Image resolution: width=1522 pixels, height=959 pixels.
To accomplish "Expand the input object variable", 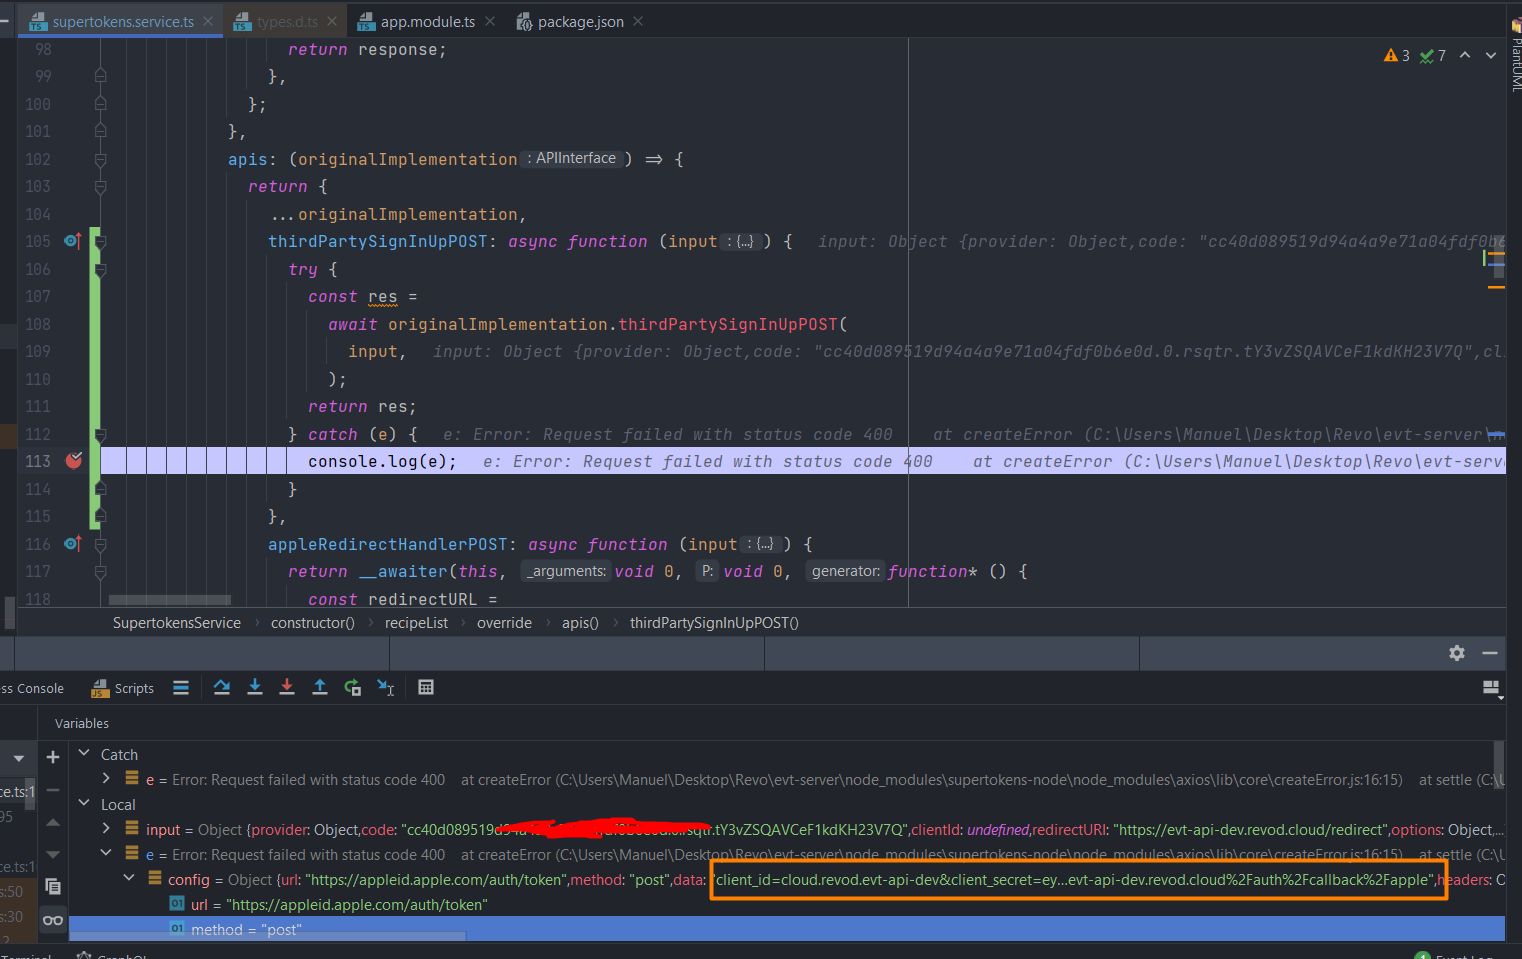I will point(106,828).
